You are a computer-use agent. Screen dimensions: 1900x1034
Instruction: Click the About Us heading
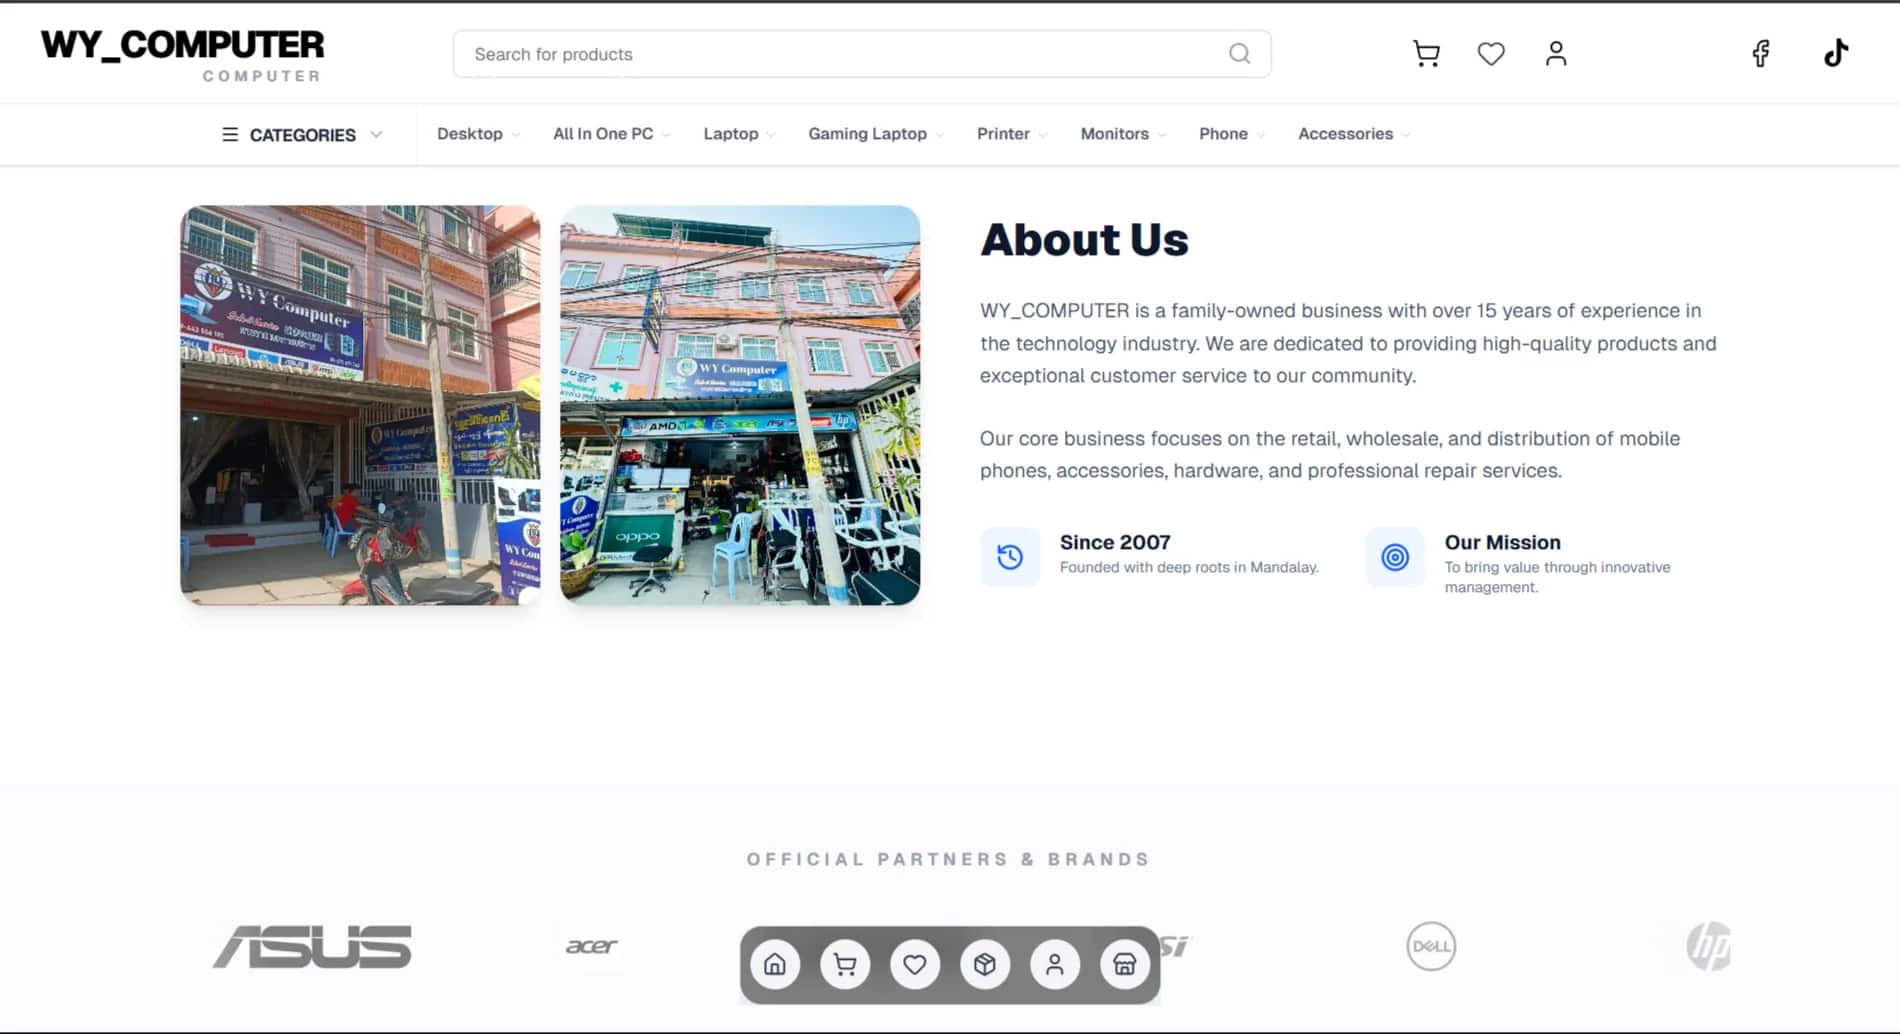(1084, 240)
